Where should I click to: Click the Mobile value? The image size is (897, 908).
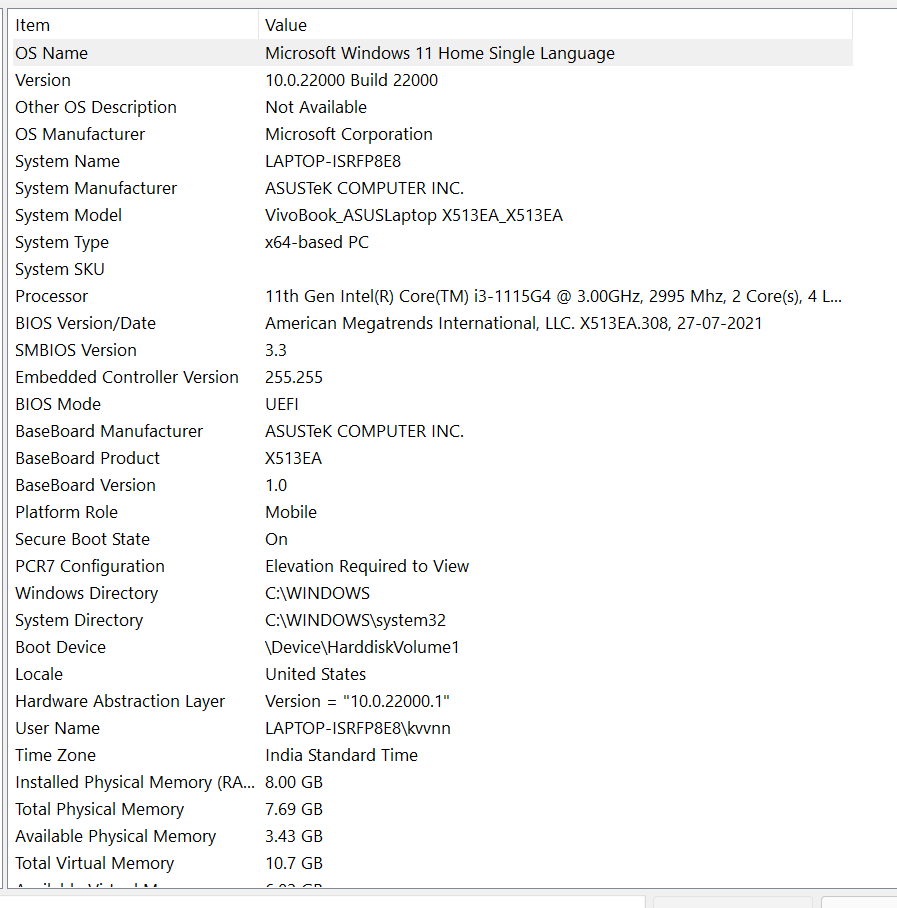point(291,512)
